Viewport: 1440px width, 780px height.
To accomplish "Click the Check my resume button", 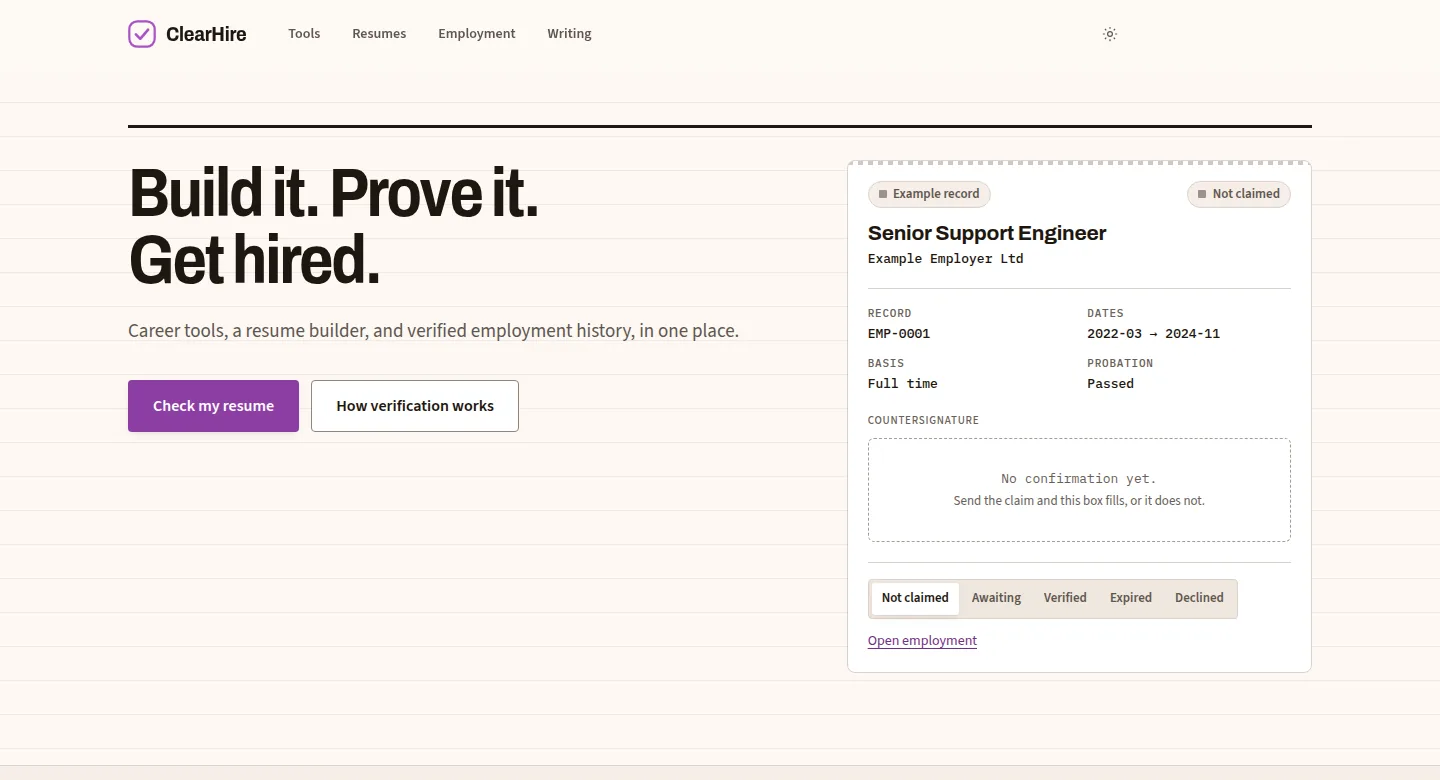I will coord(213,406).
